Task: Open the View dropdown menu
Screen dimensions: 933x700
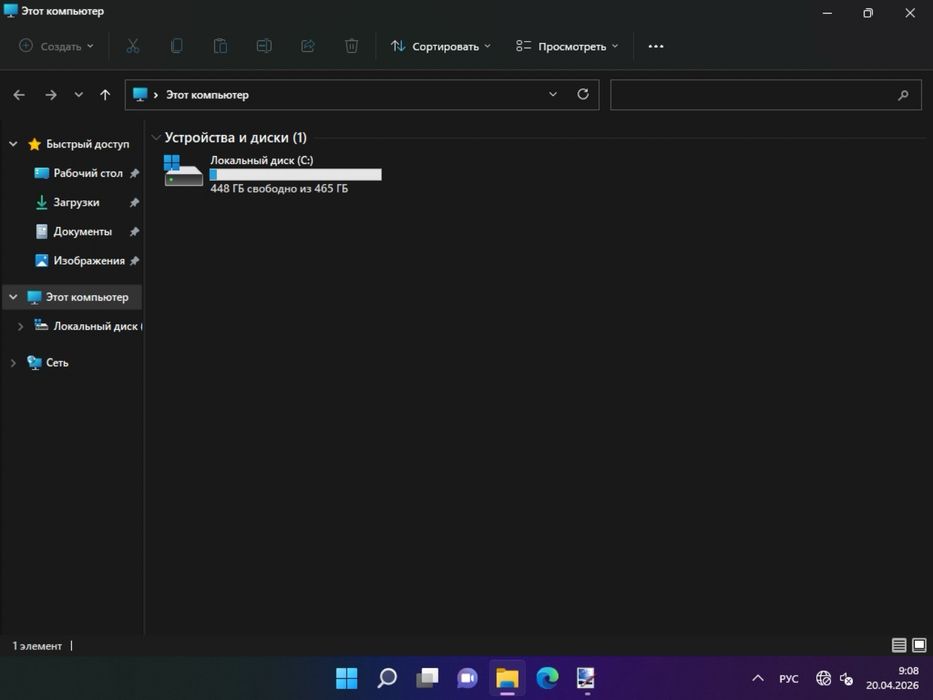Action: point(567,46)
